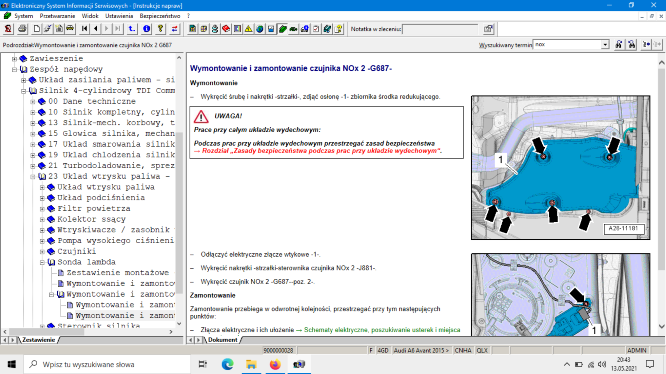Click the blue floppy disk icon

coord(271,29)
